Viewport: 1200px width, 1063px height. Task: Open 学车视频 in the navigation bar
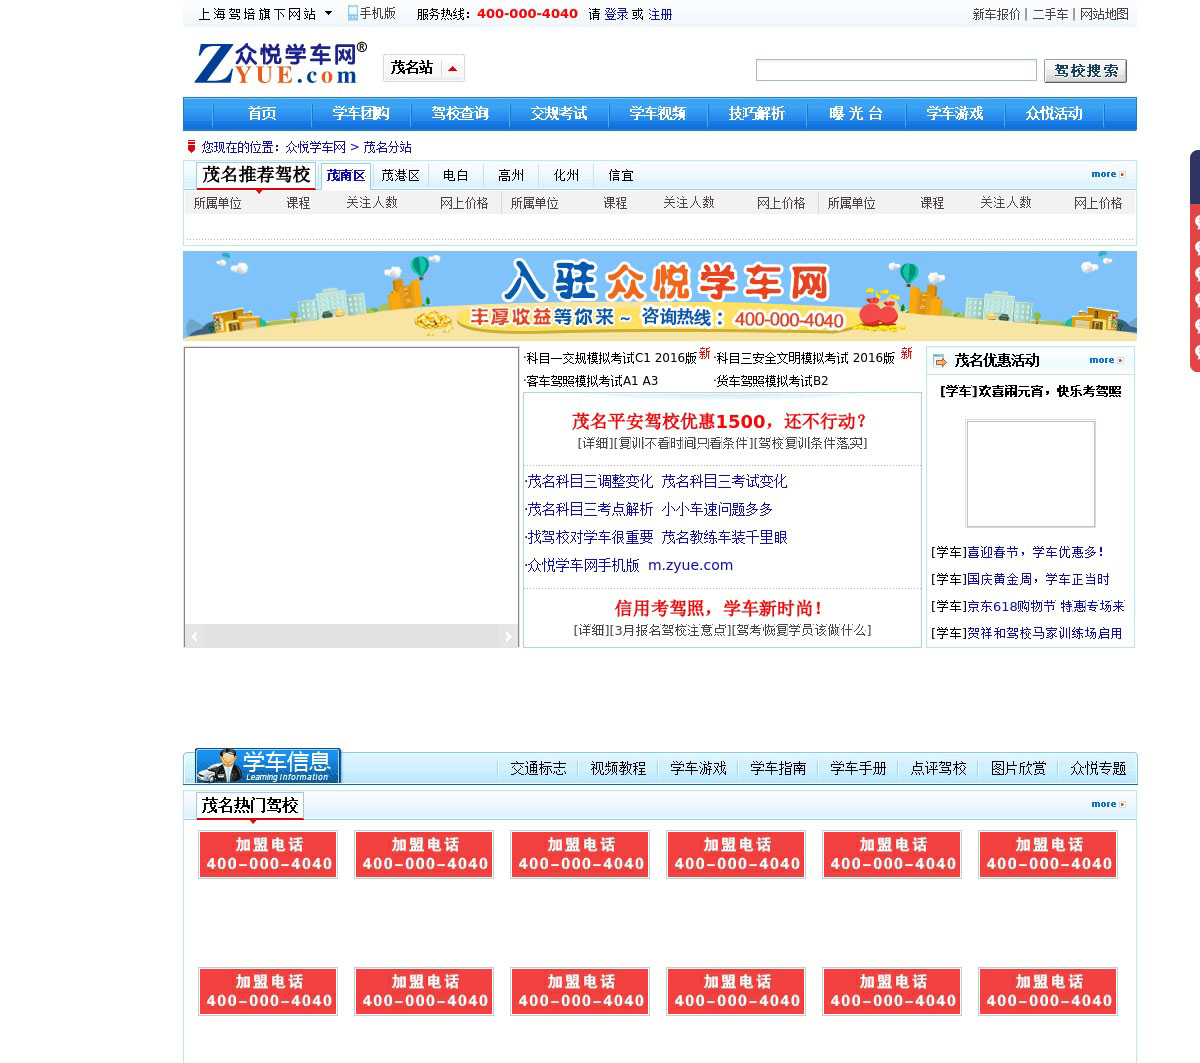pyautogui.click(x=658, y=114)
